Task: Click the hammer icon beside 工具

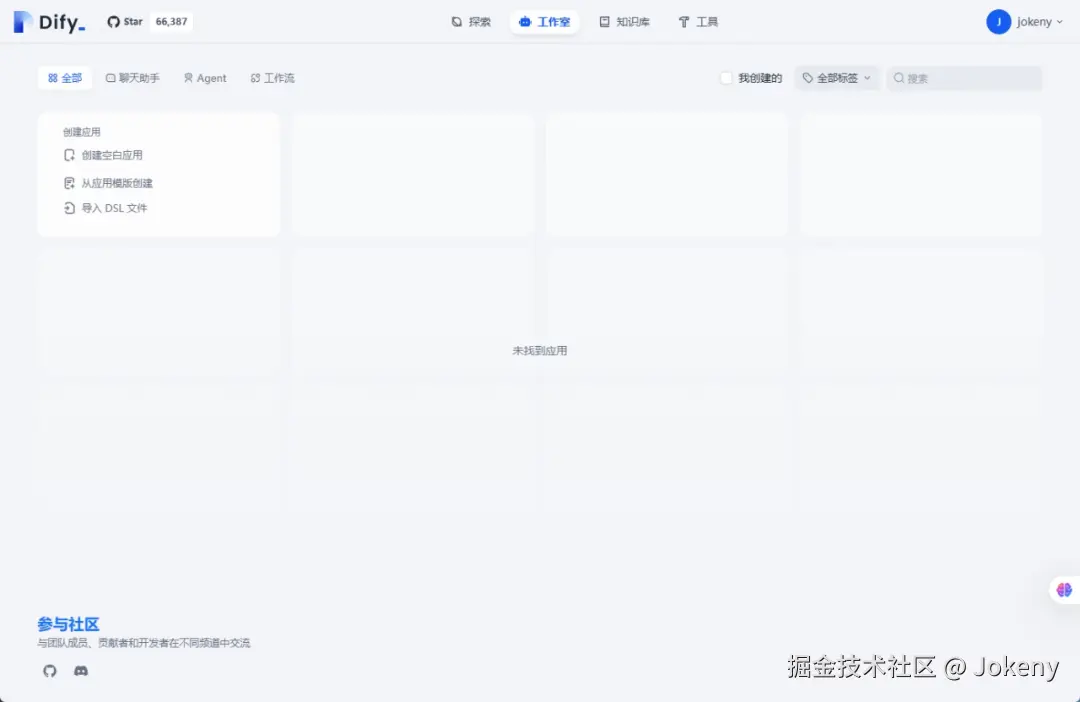Action: tap(683, 22)
